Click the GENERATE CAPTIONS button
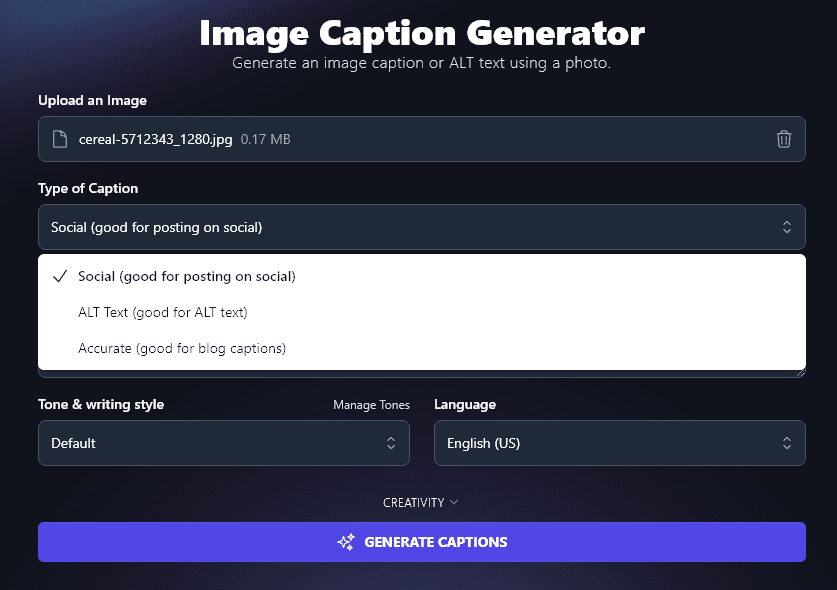 point(421,541)
